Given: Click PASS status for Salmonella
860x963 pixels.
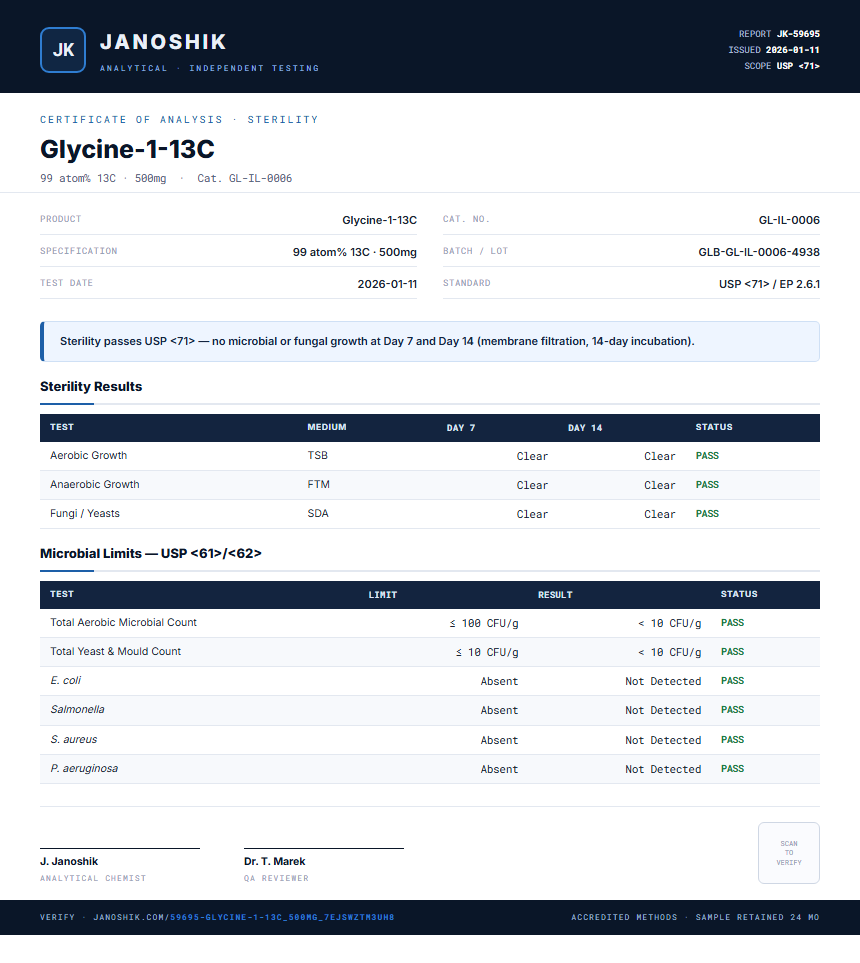Looking at the screenshot, I should (732, 709).
